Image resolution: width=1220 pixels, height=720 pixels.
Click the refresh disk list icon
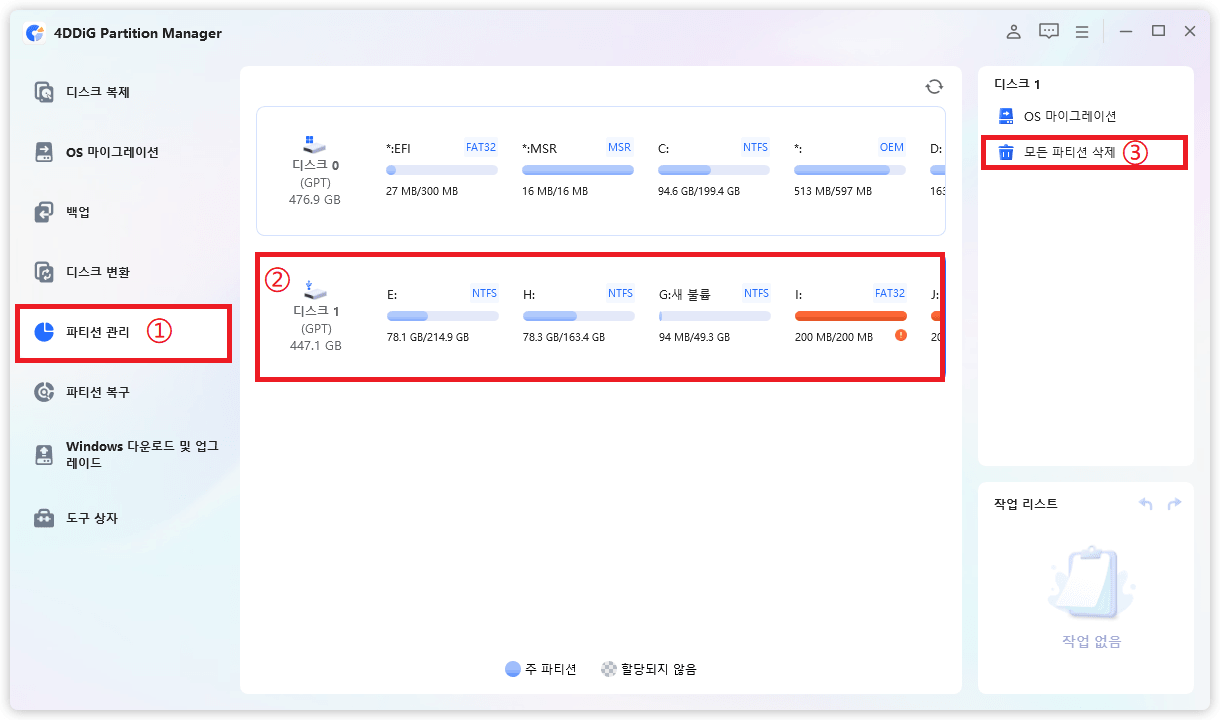934,87
